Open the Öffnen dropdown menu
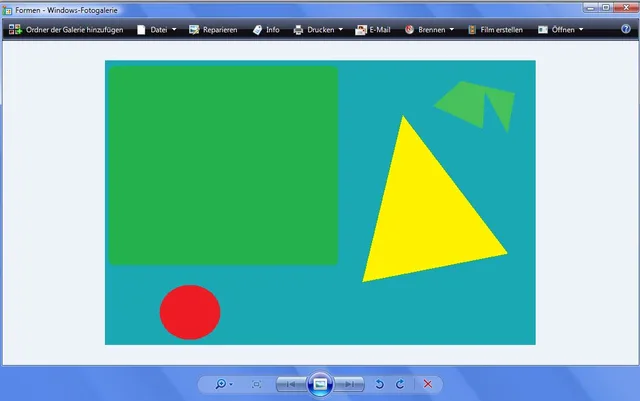This screenshot has height=401, width=640. click(561, 30)
